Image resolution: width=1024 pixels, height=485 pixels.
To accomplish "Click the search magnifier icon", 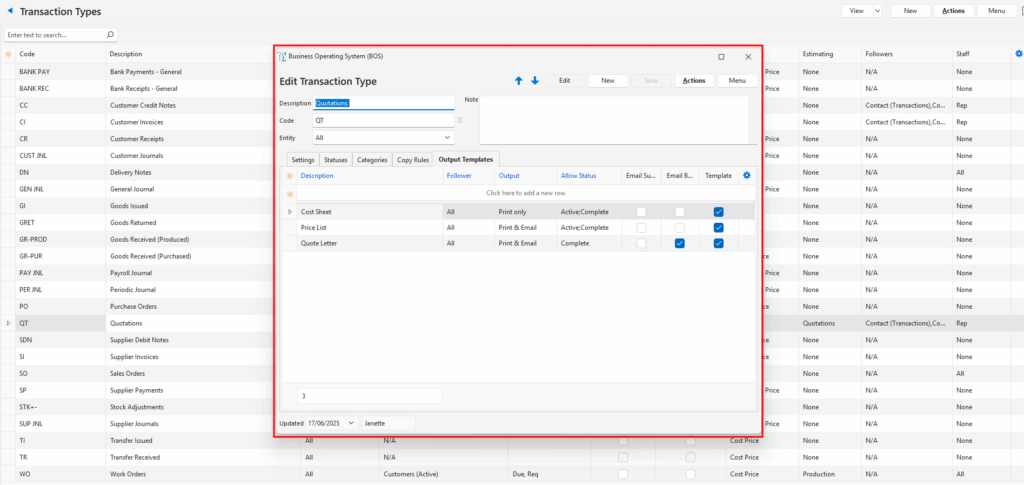I will coord(110,34).
